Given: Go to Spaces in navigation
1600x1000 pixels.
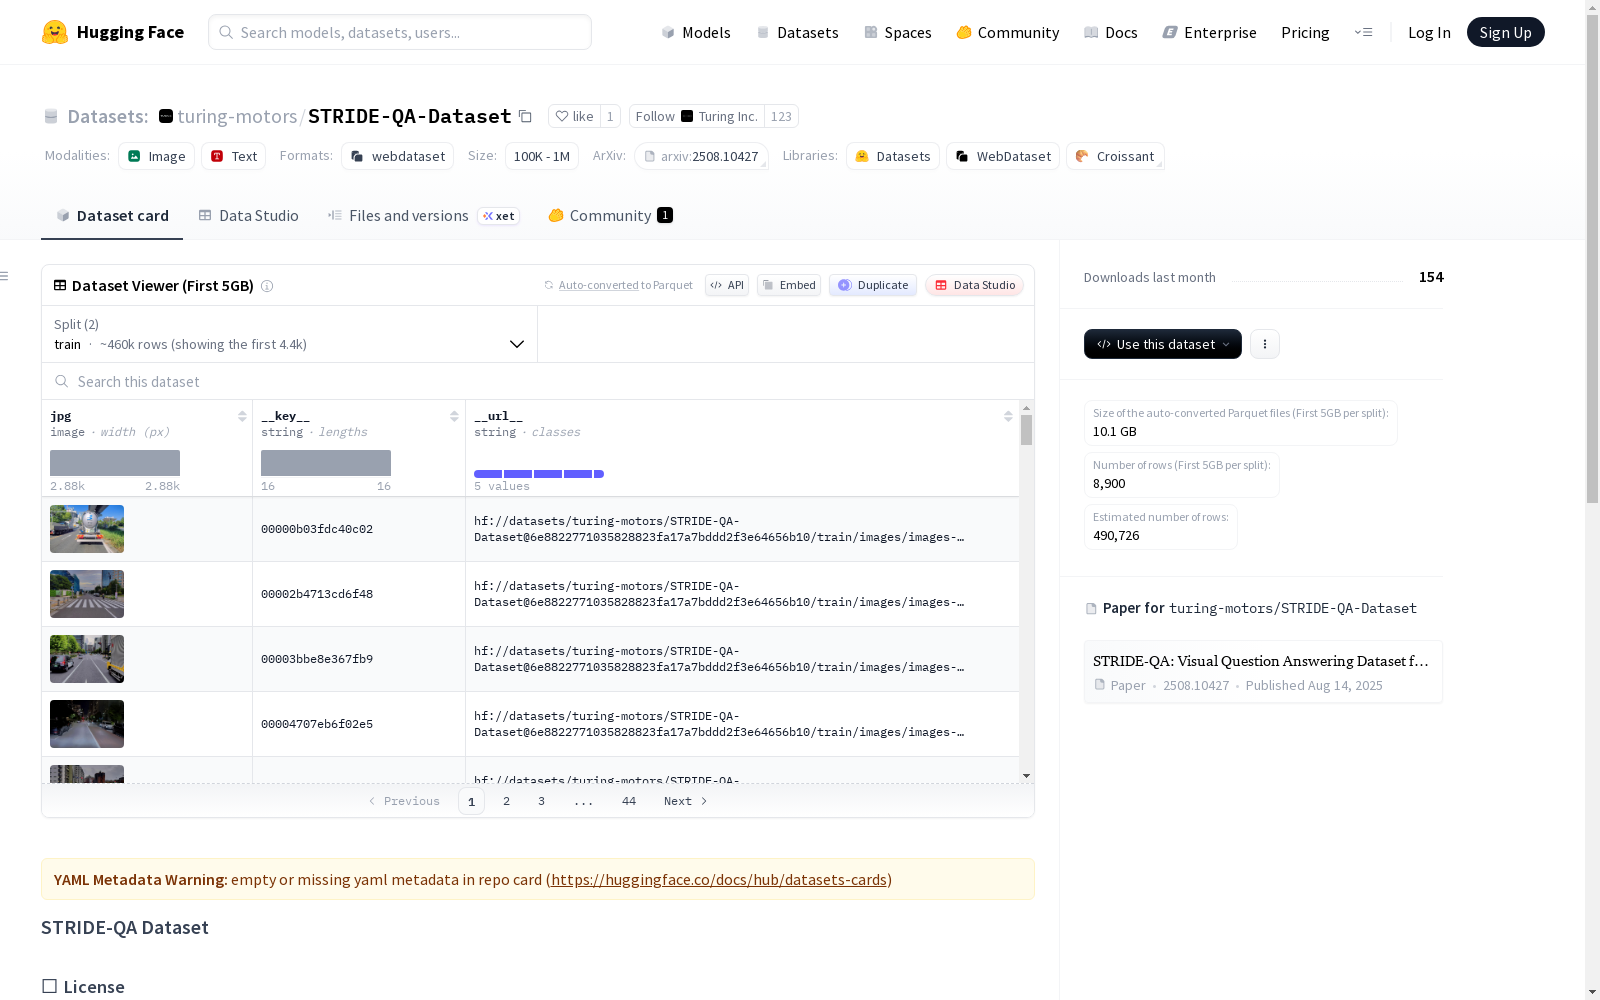Looking at the screenshot, I should (x=898, y=32).
